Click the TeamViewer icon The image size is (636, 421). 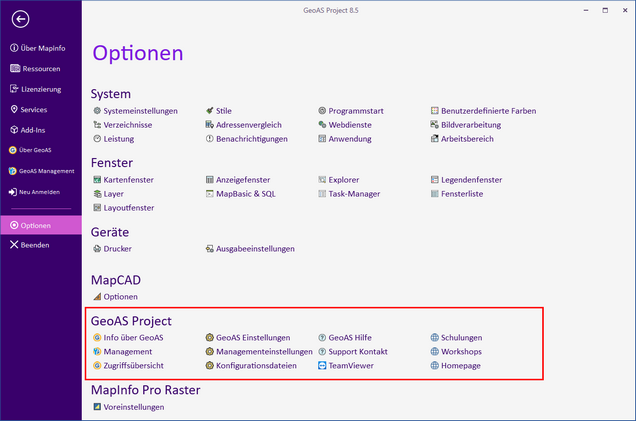pyautogui.click(x=322, y=366)
